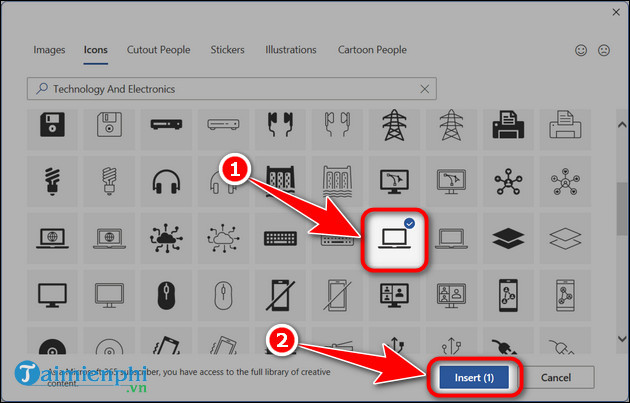630x403 pixels.
Task: Pick the filled headphones icon
Action: [x=166, y=181]
